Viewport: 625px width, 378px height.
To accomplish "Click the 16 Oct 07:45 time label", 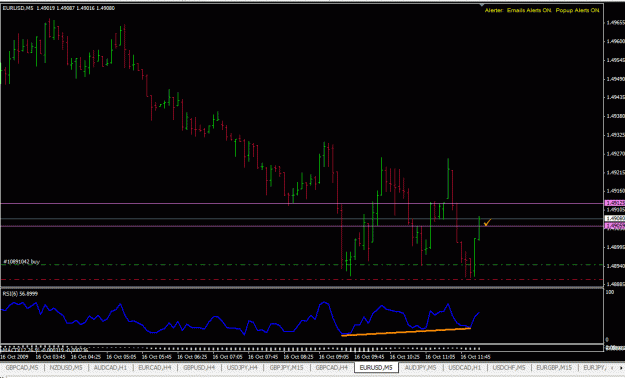I will click(263, 357).
